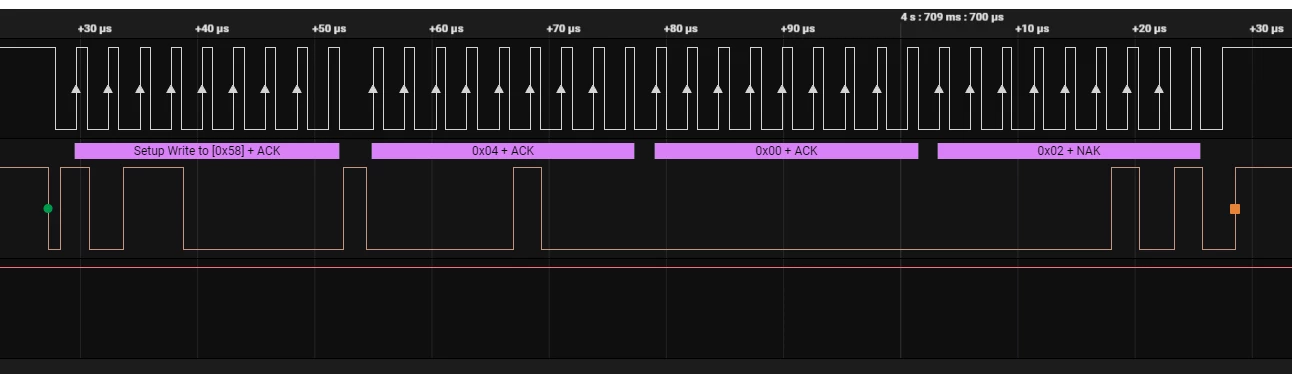1292x374 pixels.
Task: Click the +60 µs time ruler label
Action: point(446,28)
